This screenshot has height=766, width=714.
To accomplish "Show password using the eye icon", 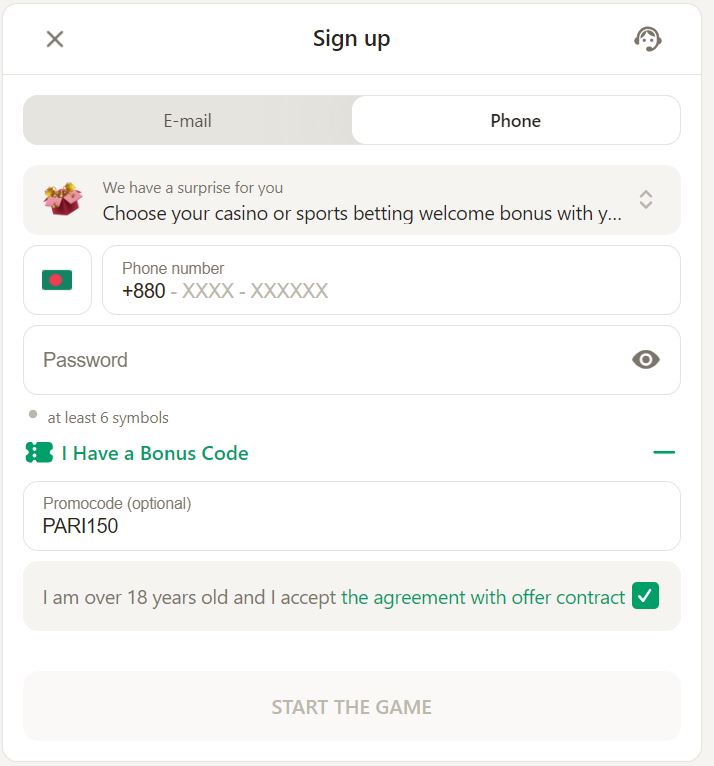I will [646, 360].
